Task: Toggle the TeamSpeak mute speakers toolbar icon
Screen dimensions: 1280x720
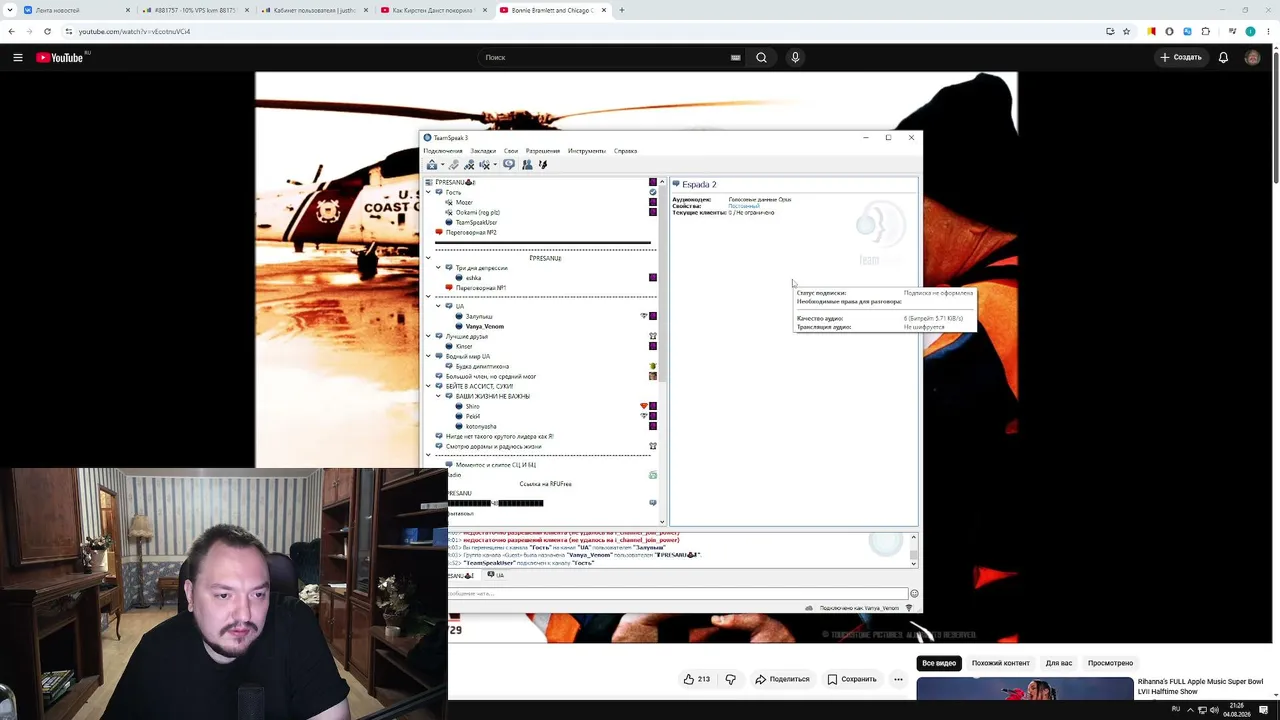Action: pos(484,165)
